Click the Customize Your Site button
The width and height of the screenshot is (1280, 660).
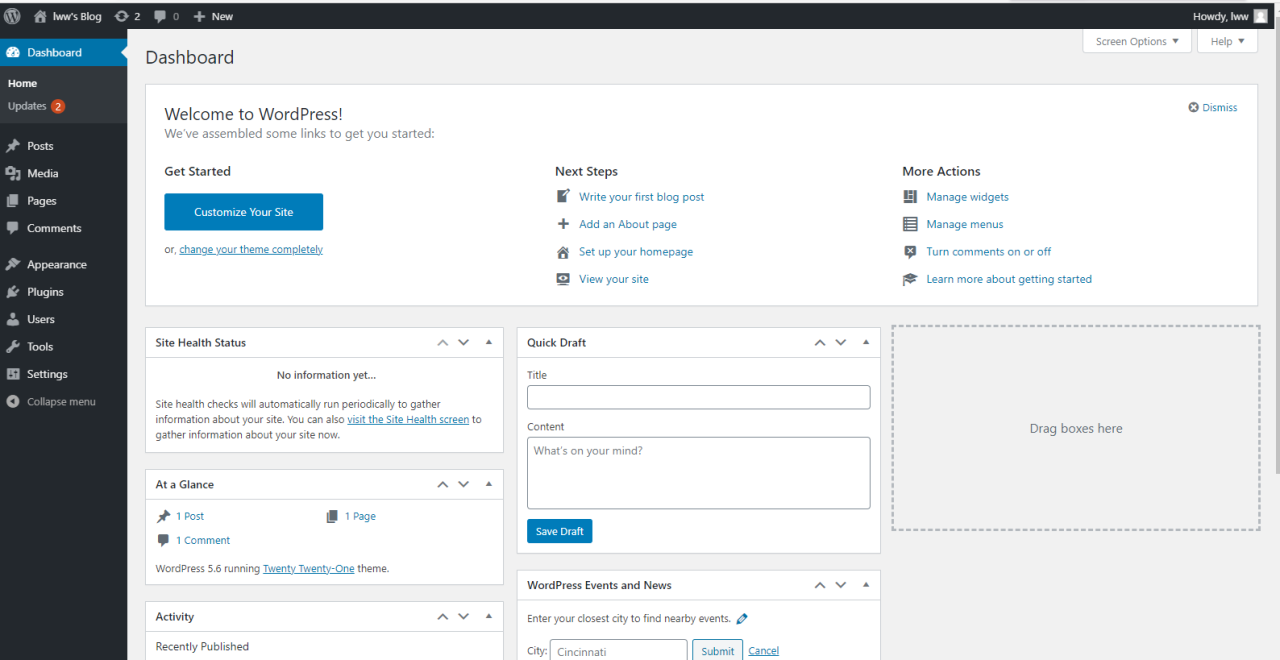243,212
